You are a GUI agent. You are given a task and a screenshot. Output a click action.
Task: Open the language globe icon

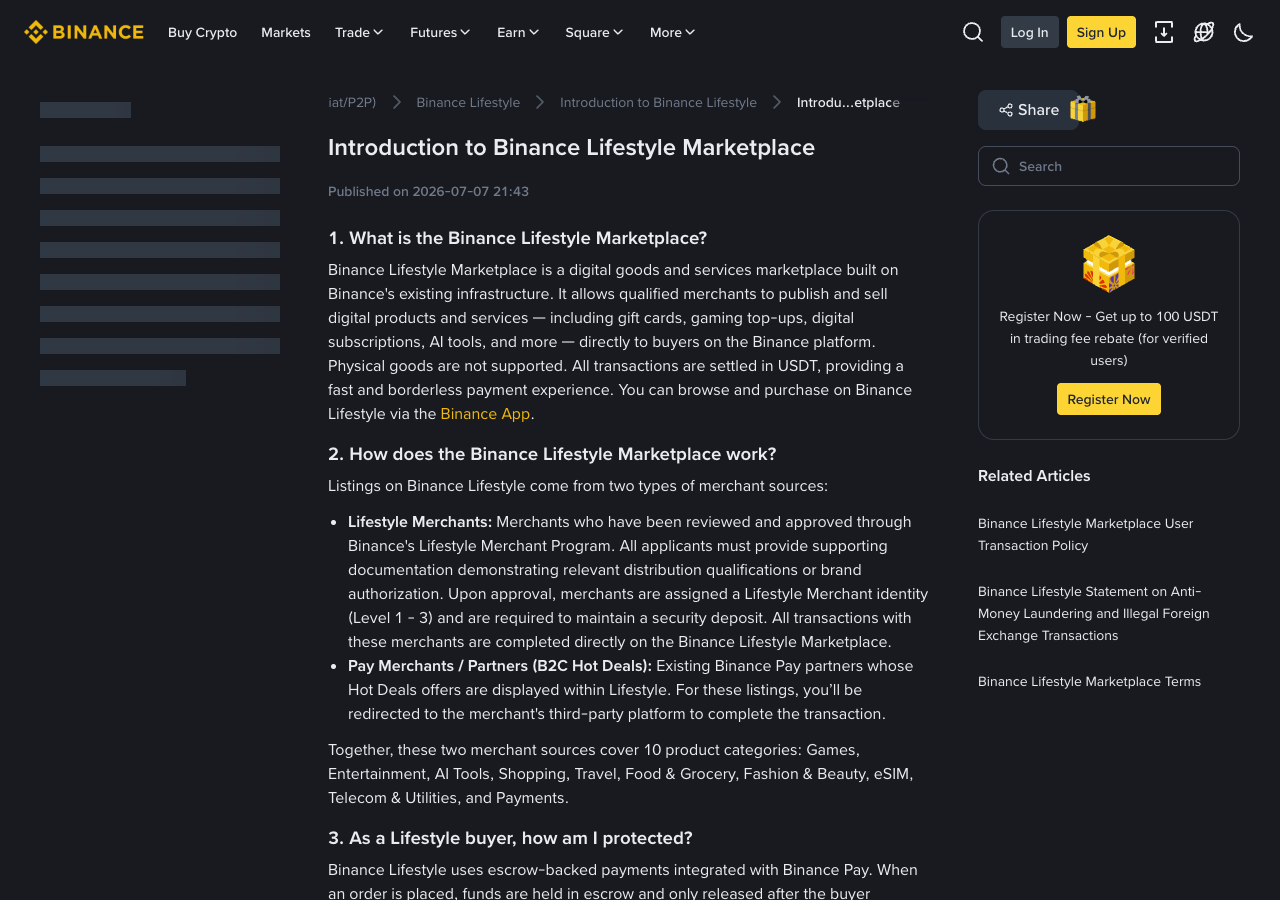point(1204,32)
